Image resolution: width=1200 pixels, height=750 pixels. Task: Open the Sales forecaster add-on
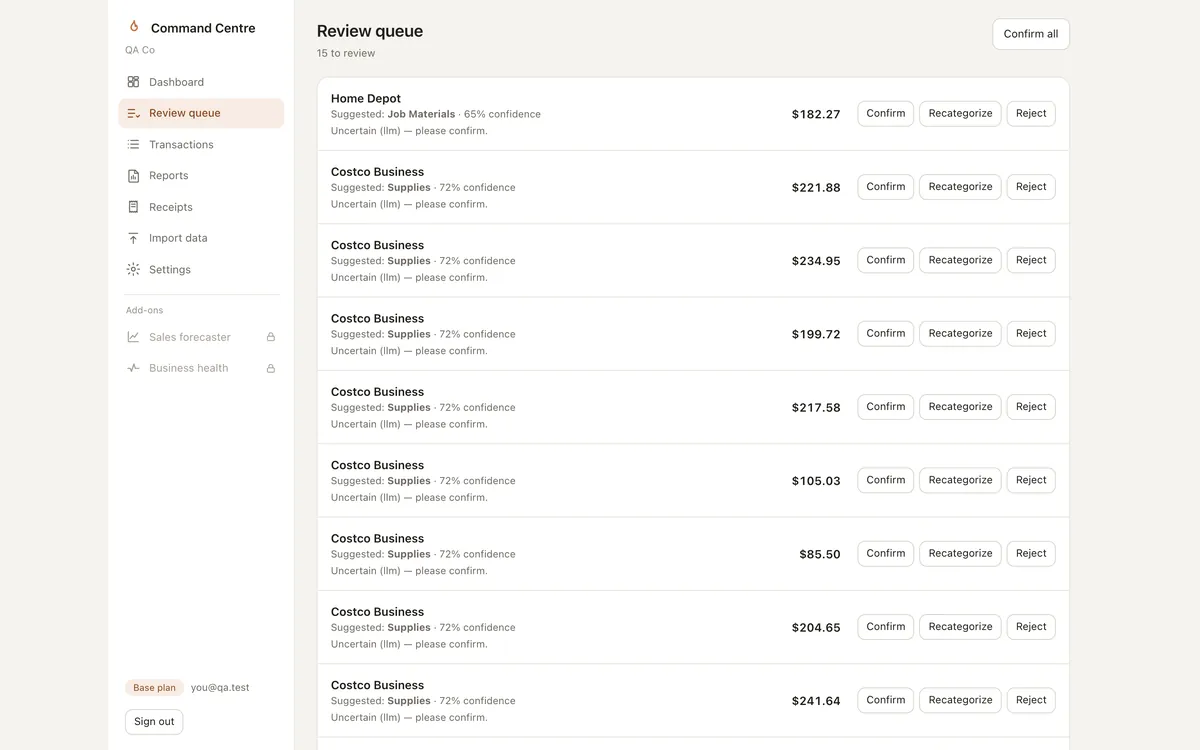coord(201,337)
